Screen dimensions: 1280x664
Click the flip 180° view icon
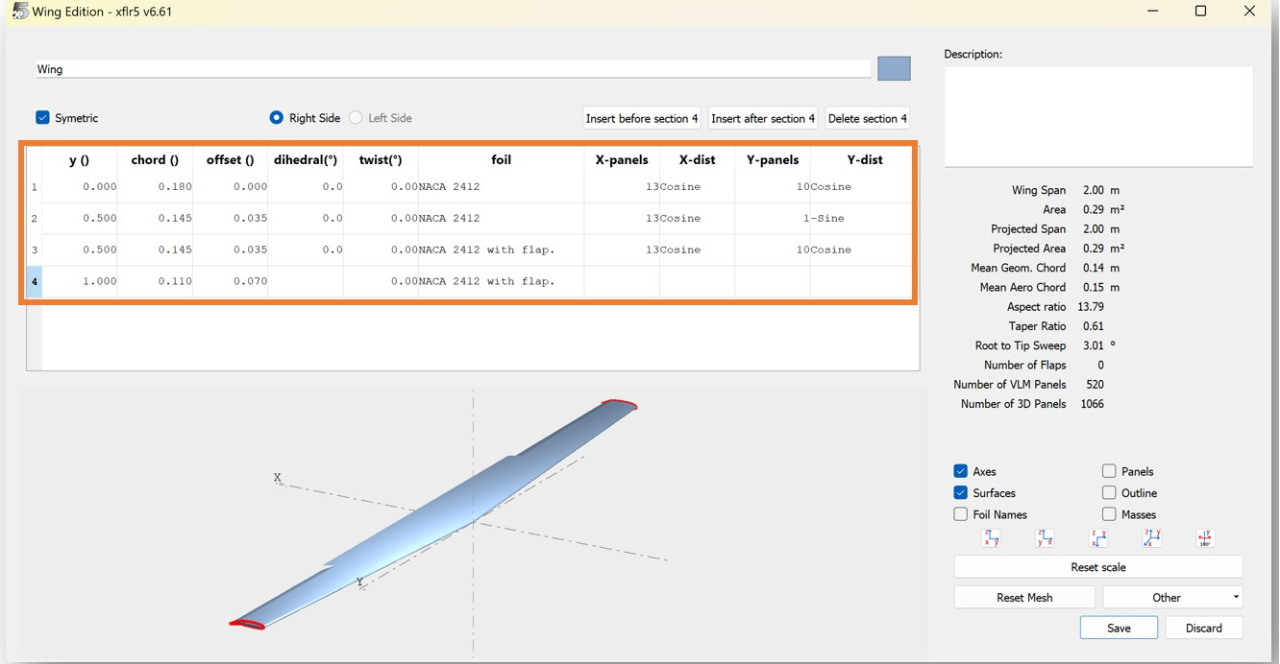point(1205,539)
